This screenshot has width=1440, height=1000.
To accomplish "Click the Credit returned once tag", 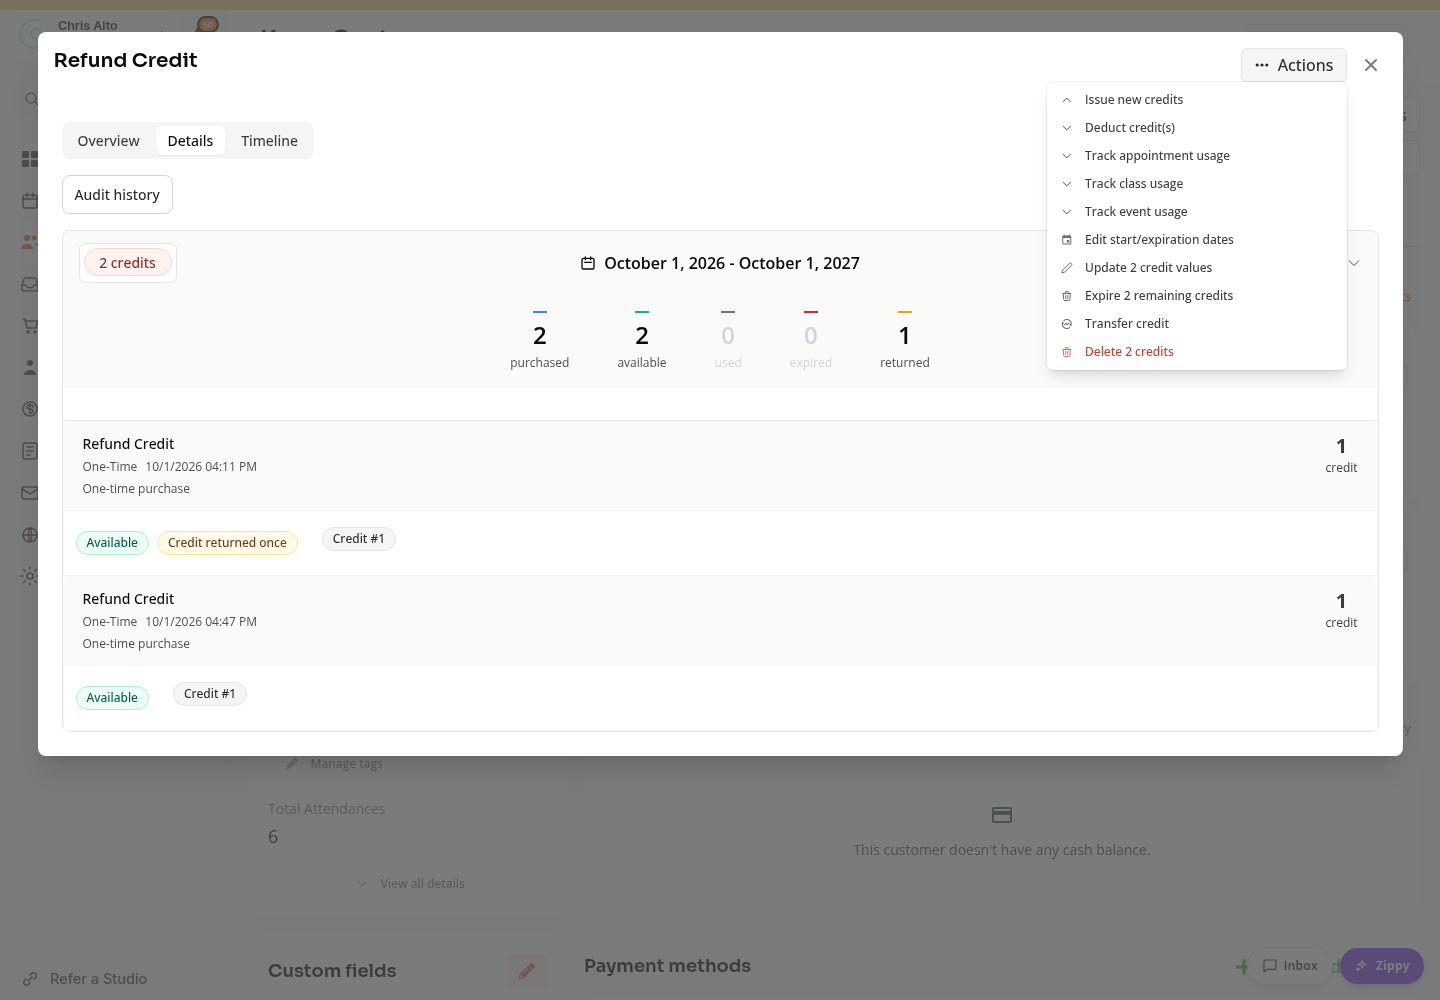I will point(227,543).
